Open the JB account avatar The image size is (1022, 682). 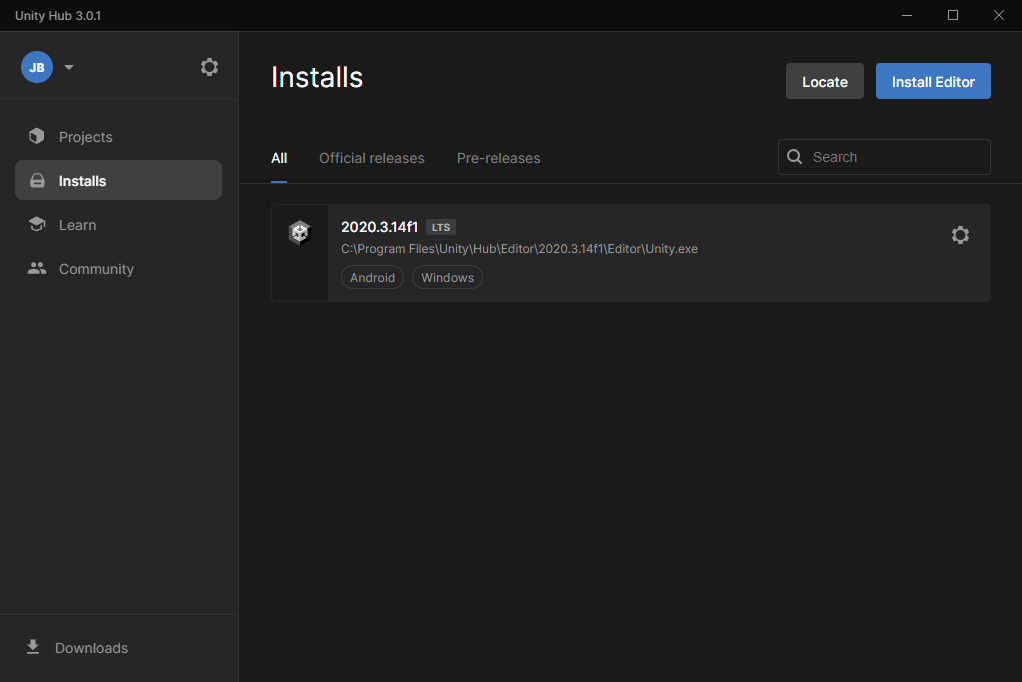pyautogui.click(x=36, y=67)
